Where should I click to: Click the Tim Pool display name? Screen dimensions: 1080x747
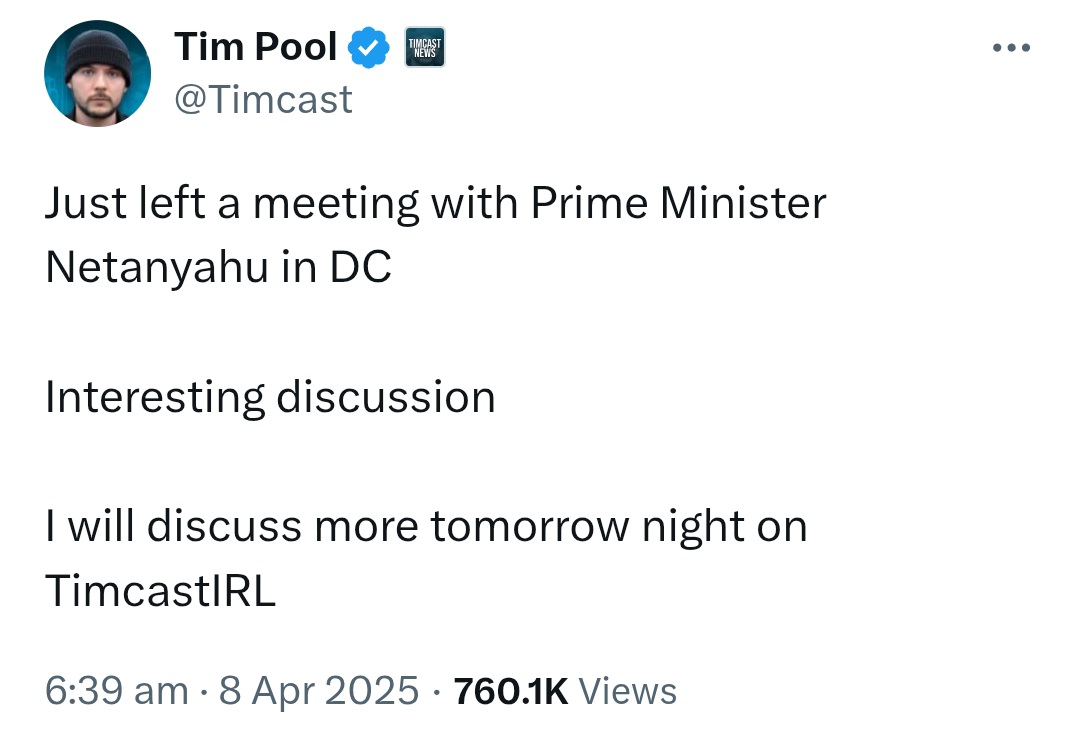[x=256, y=47]
